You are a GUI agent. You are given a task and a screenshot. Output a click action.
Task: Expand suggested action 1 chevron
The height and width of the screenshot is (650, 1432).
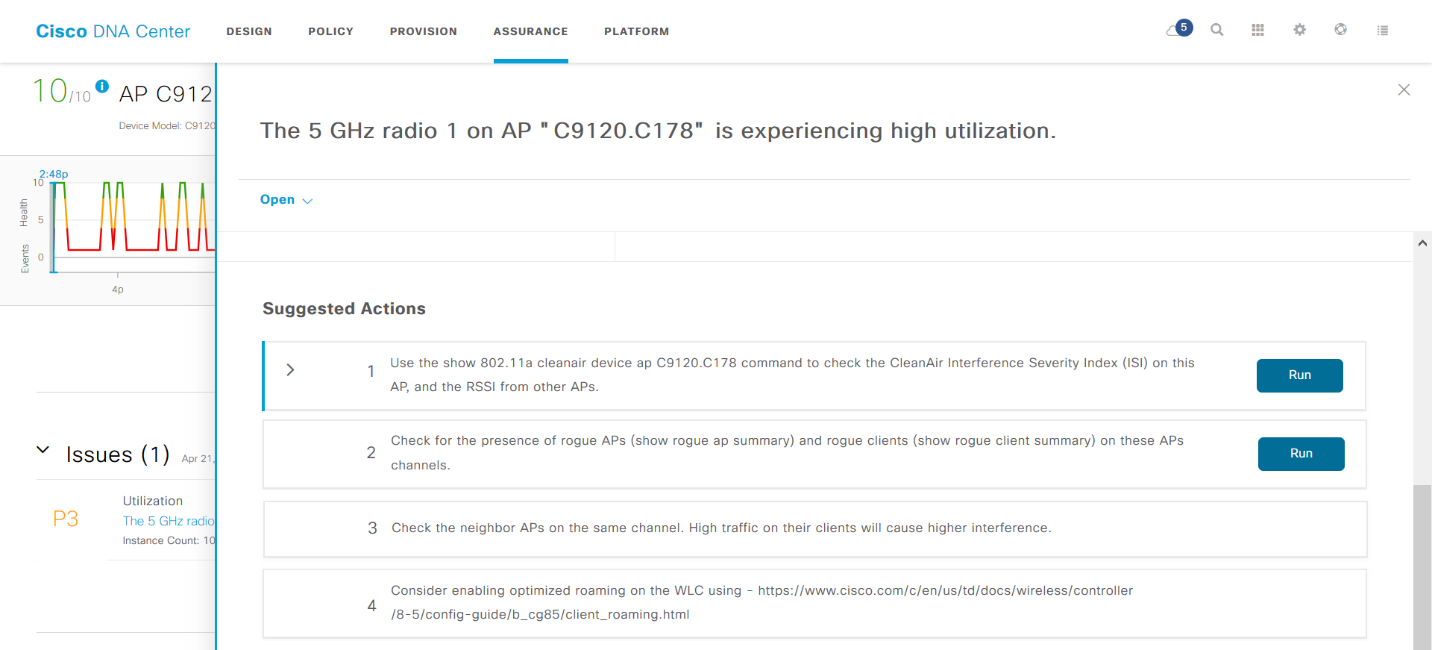point(290,370)
